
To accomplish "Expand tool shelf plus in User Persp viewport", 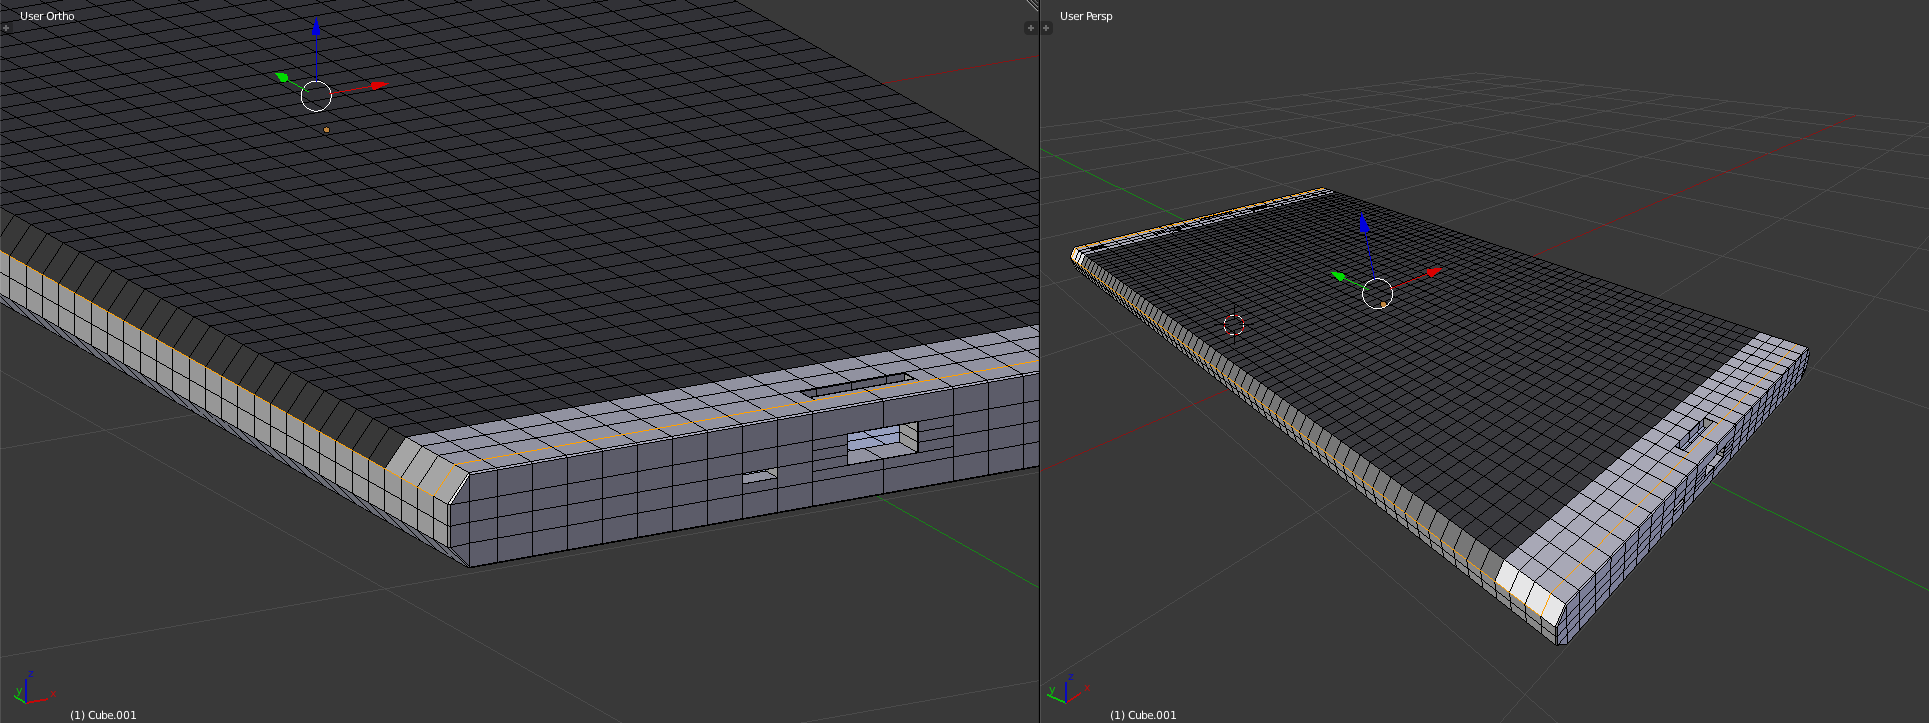I will [x=1046, y=28].
